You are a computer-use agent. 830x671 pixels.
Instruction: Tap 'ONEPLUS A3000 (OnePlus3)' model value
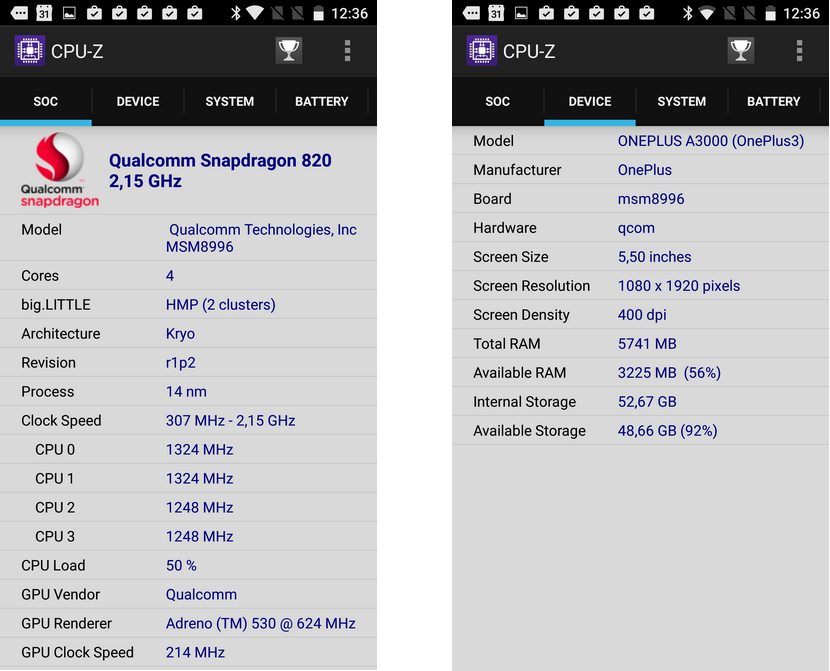tap(711, 141)
